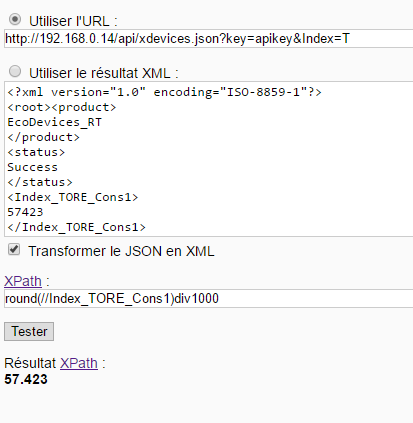Click the closing </Index_TORE_Cons1> tag line
413x423 pixels.
click(76, 227)
